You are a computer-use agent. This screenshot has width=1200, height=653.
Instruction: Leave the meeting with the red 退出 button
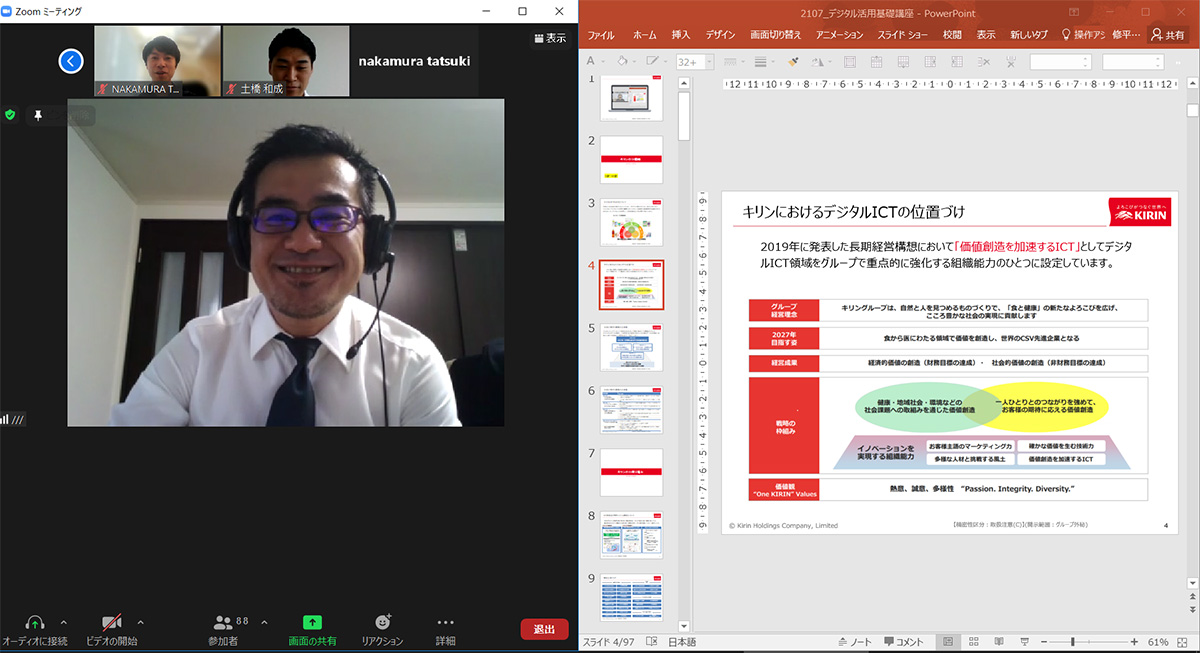(x=544, y=629)
